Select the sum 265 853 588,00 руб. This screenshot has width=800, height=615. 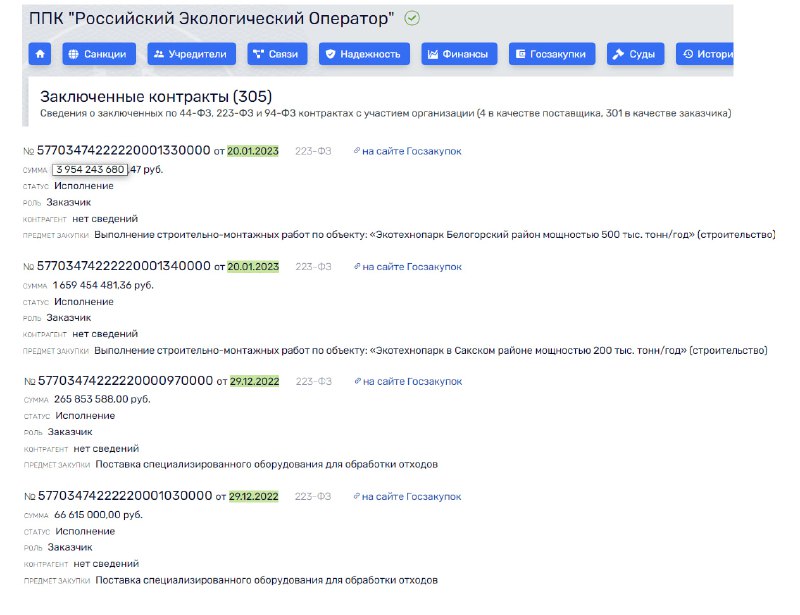[102, 399]
